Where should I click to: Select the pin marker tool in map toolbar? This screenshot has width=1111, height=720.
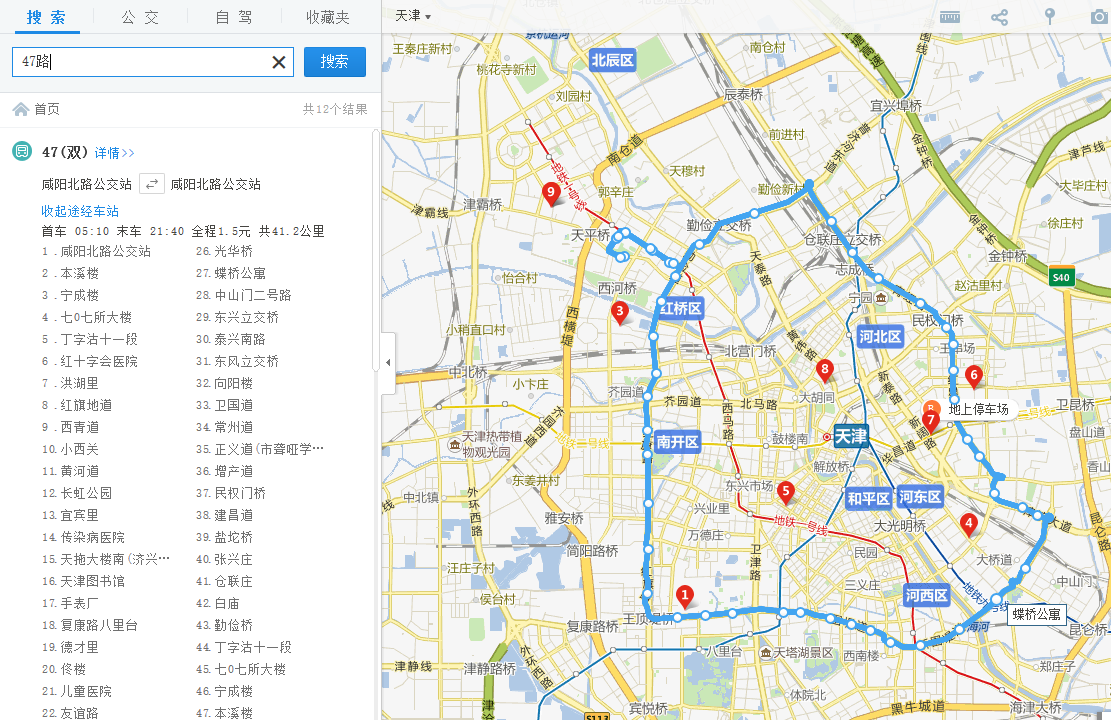point(1049,17)
